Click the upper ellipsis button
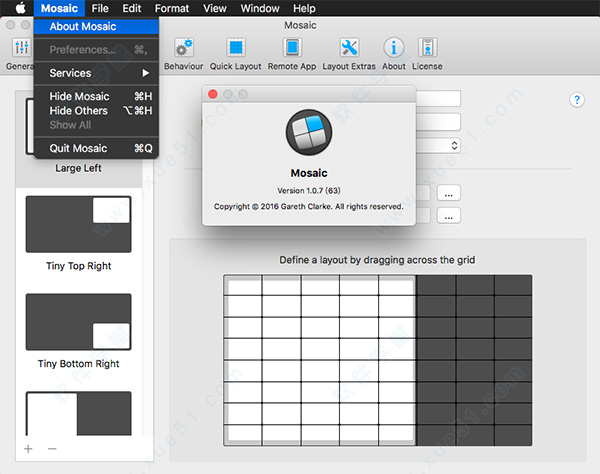The image size is (600, 474). (449, 193)
